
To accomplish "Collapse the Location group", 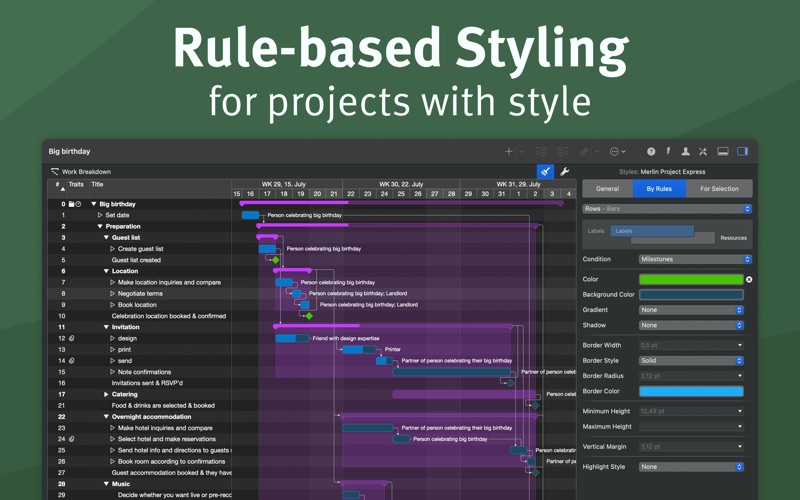I will [x=106, y=271].
